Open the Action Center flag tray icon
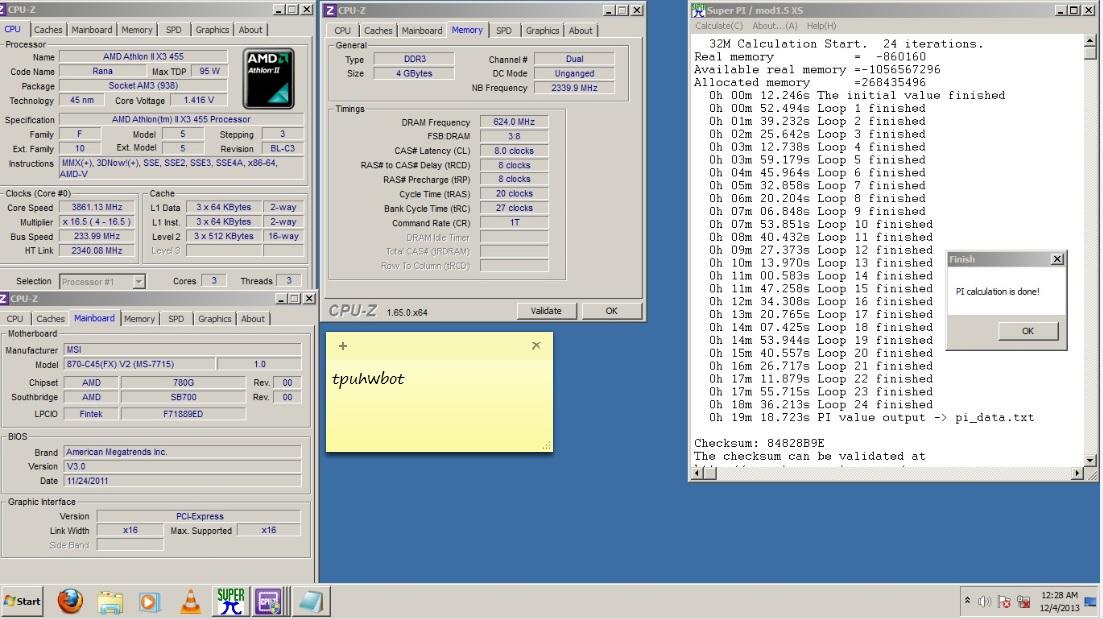1103x619 pixels. coord(1005,601)
